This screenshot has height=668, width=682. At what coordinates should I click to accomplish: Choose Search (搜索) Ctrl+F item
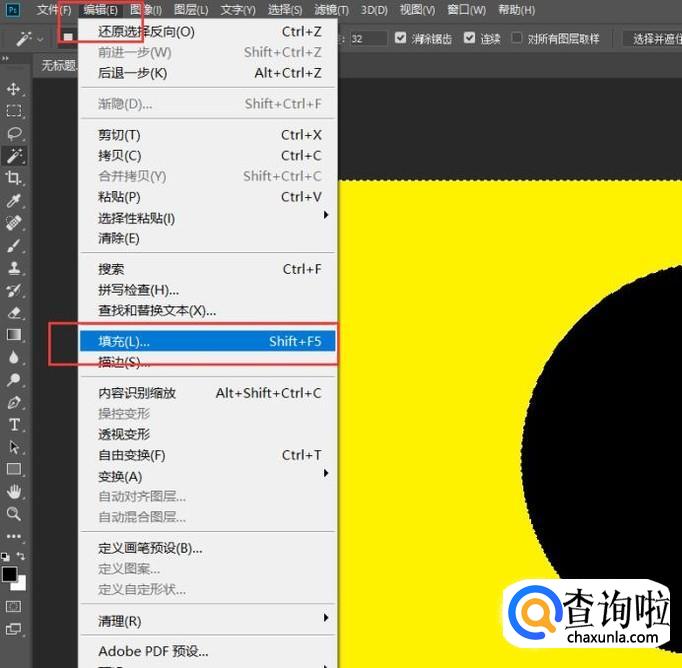(207, 269)
